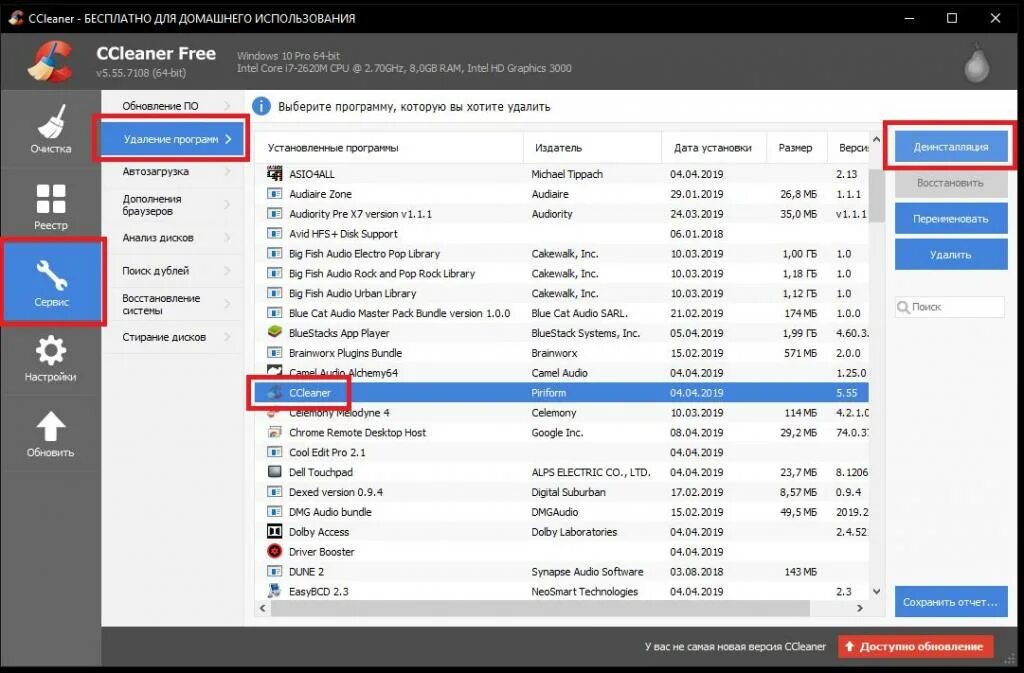
Task: Click the blue info icon
Action: point(261,106)
